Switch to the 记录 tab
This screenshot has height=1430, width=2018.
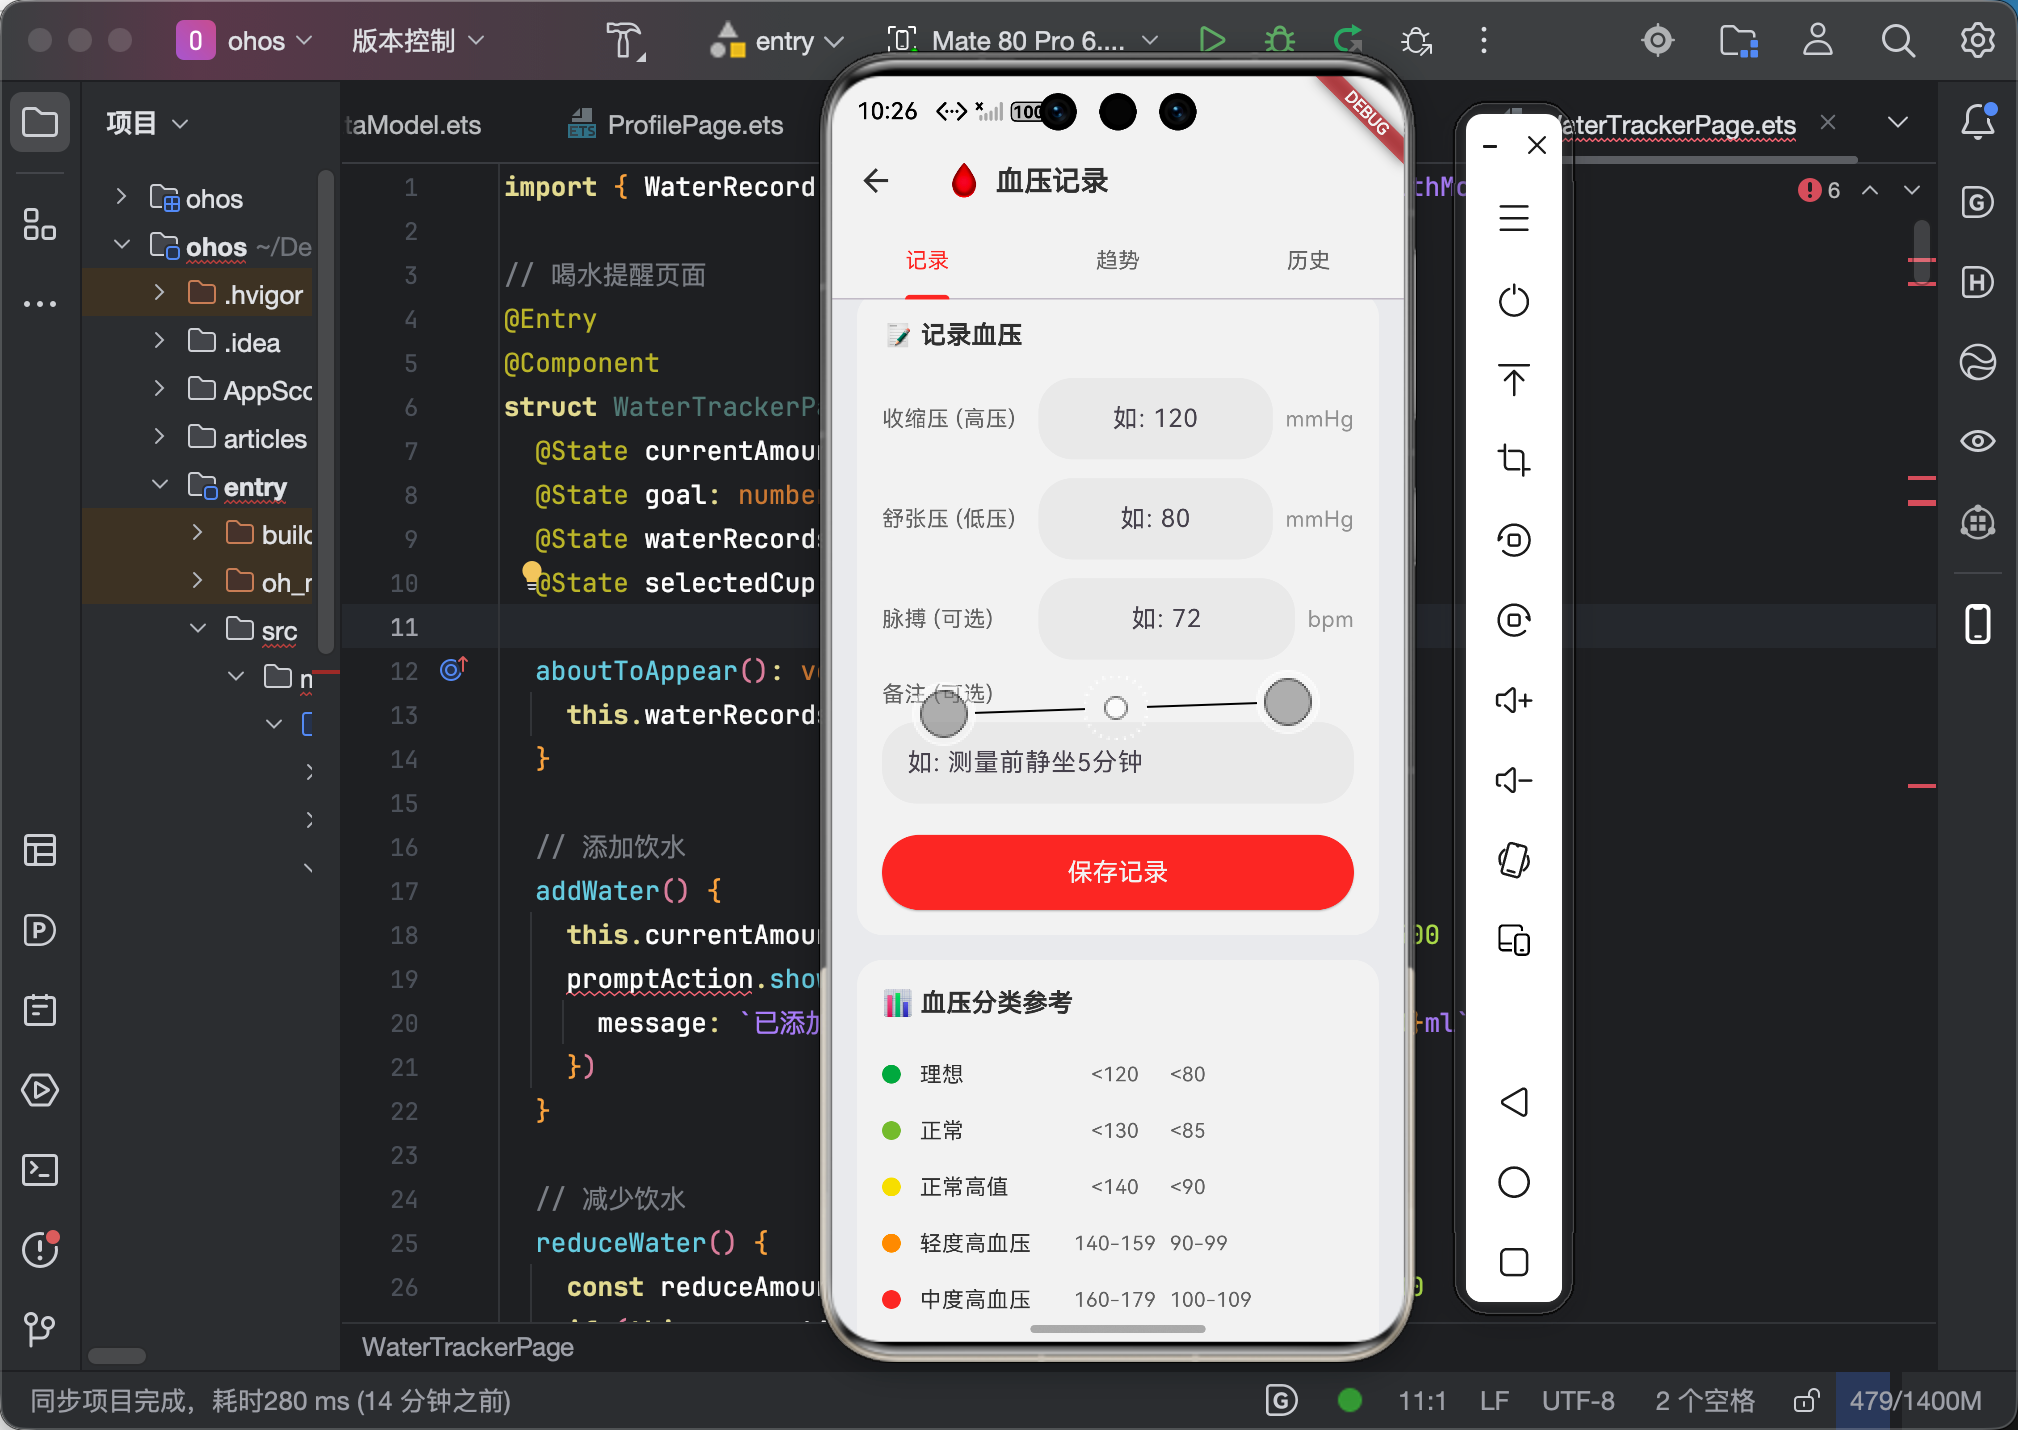coord(926,261)
